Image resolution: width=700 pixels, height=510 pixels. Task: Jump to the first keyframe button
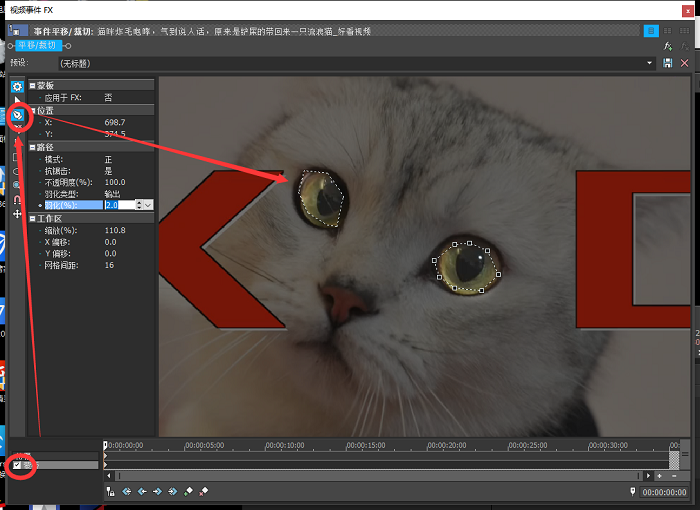[x=126, y=491]
